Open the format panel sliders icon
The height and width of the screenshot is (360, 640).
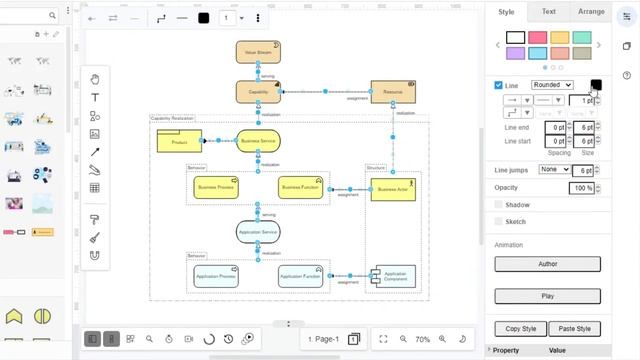(627, 17)
